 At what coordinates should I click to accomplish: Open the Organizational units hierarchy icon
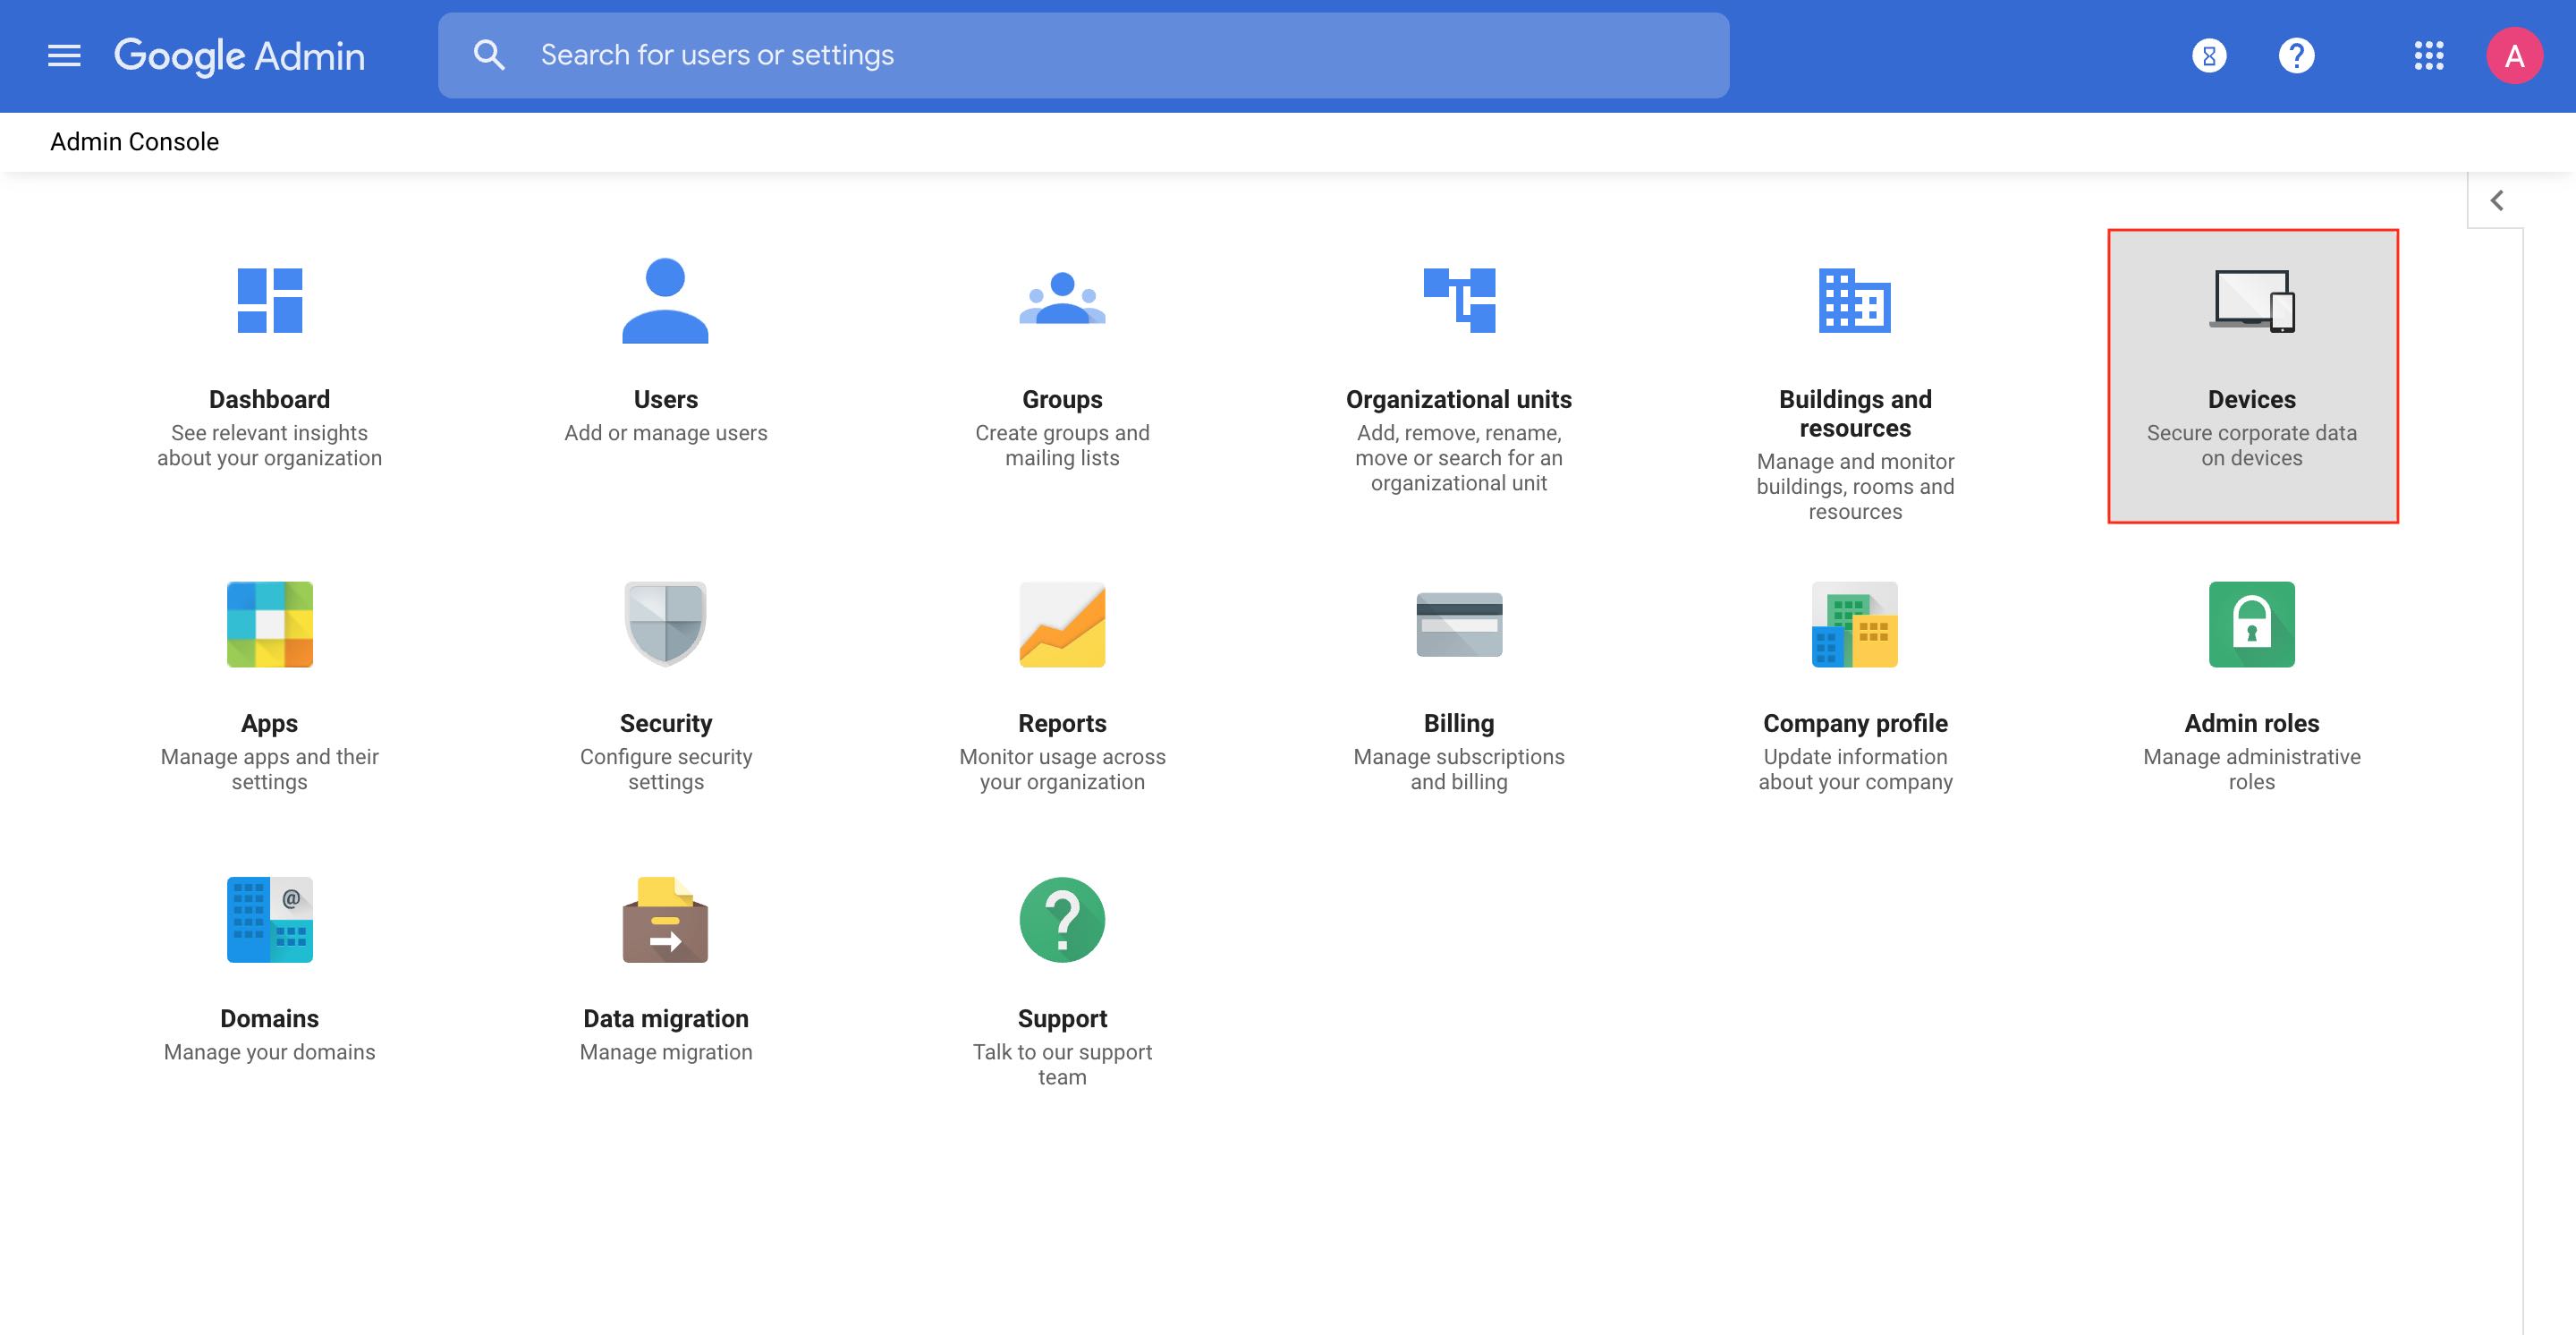1459,300
